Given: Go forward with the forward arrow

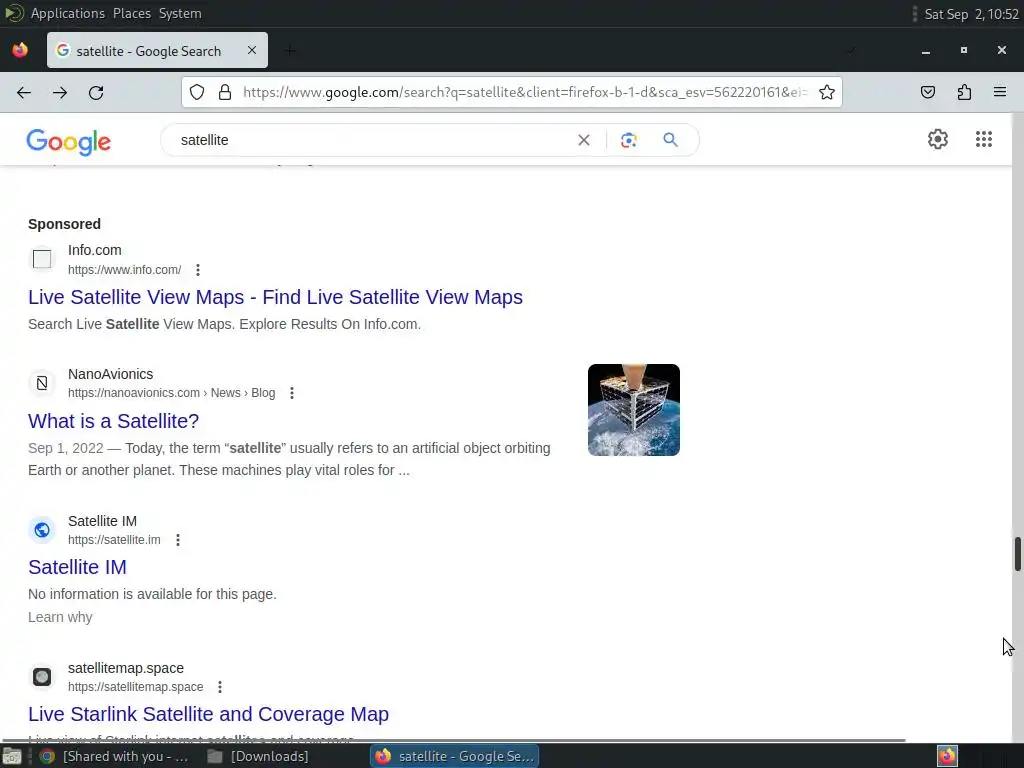Looking at the screenshot, I should tap(60, 93).
